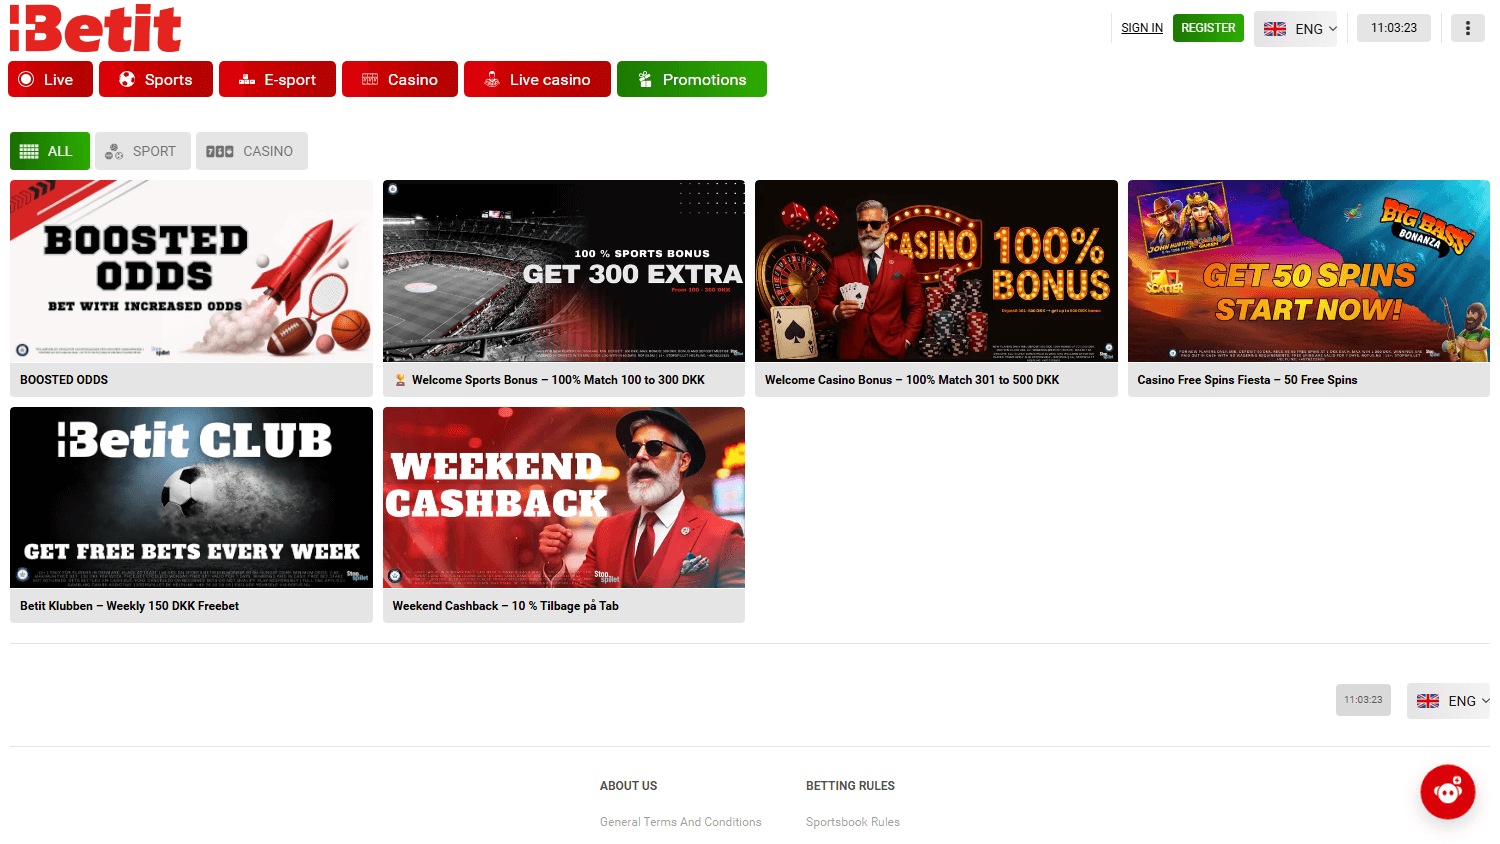Click the iBetit logo
Screen dimensions: 1500x844
click(95, 27)
